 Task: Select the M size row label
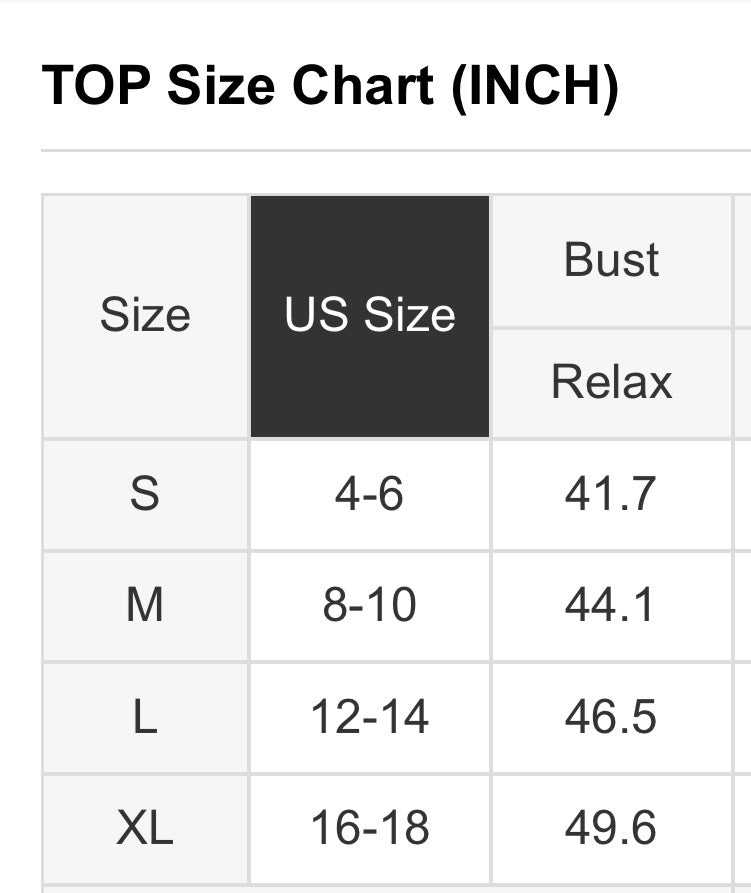(x=145, y=605)
